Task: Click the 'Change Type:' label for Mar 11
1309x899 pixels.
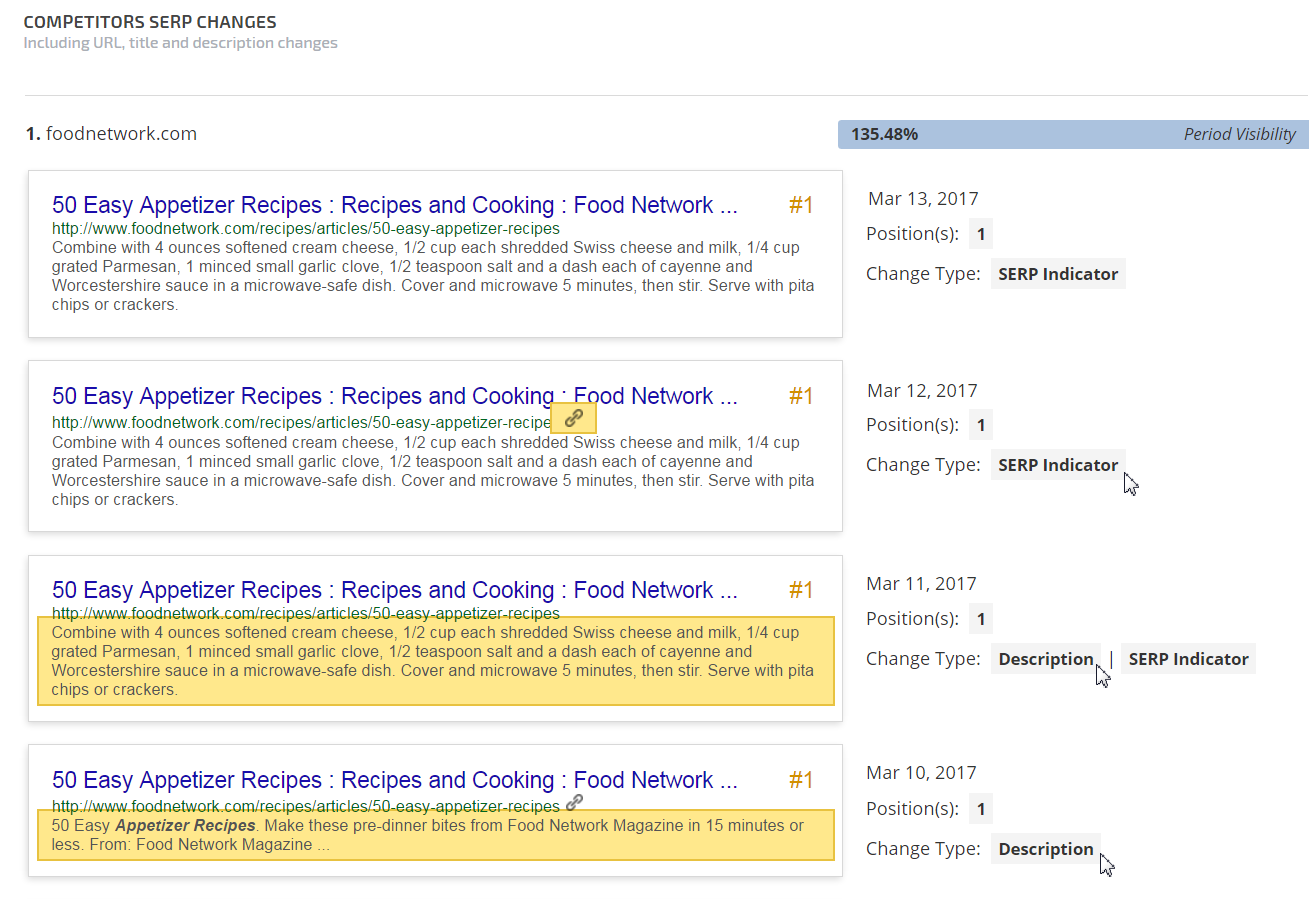Action: click(923, 659)
